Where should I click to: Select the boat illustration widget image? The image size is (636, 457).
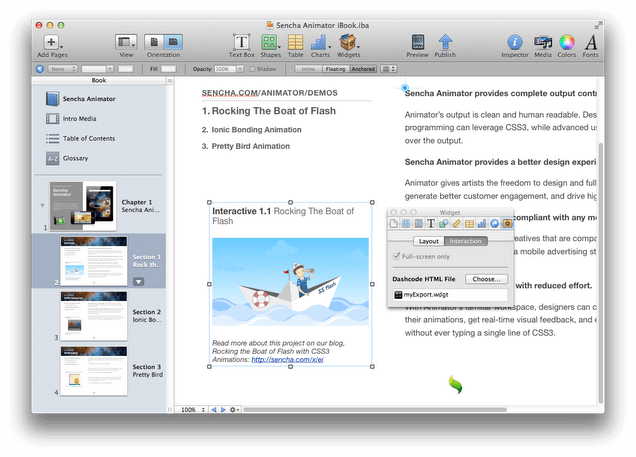290,281
